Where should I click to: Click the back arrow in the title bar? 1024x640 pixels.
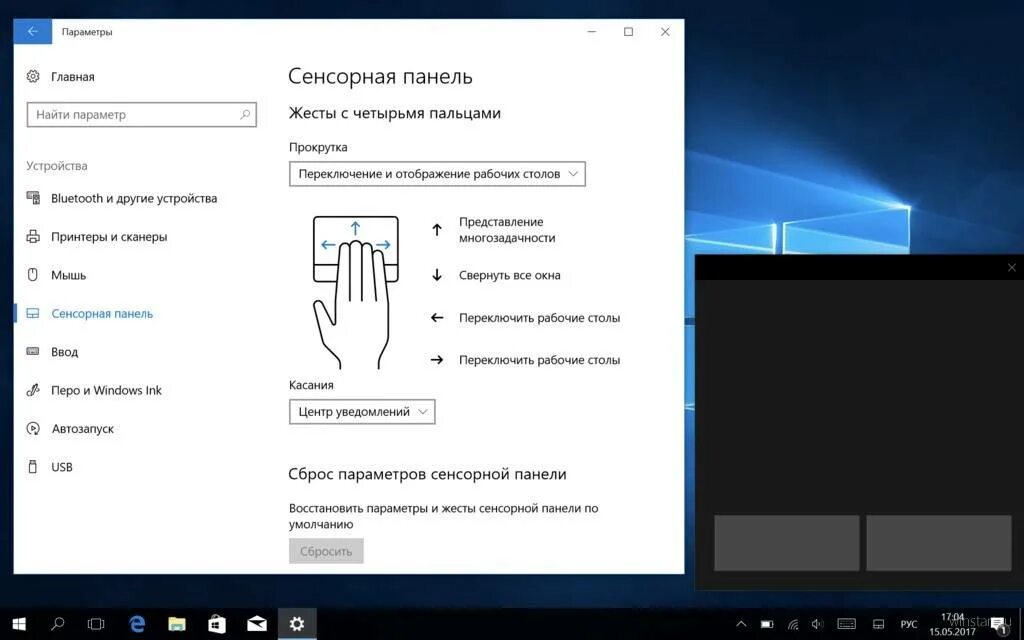coord(32,30)
